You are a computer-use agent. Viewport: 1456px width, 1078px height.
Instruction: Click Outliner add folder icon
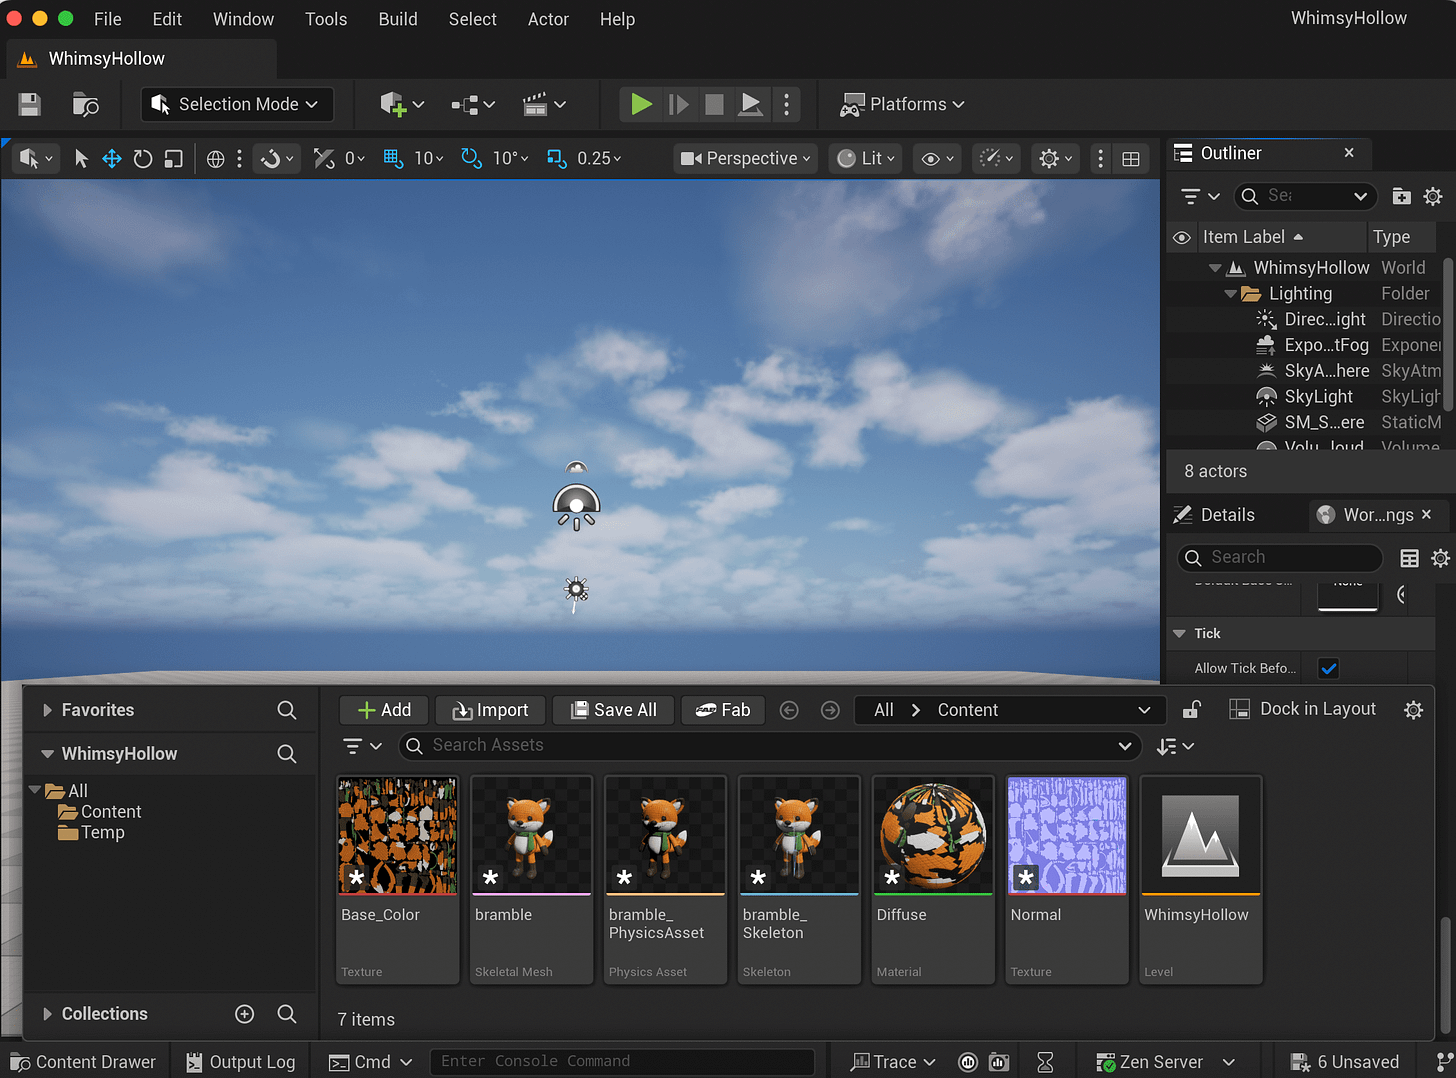pos(1401,196)
